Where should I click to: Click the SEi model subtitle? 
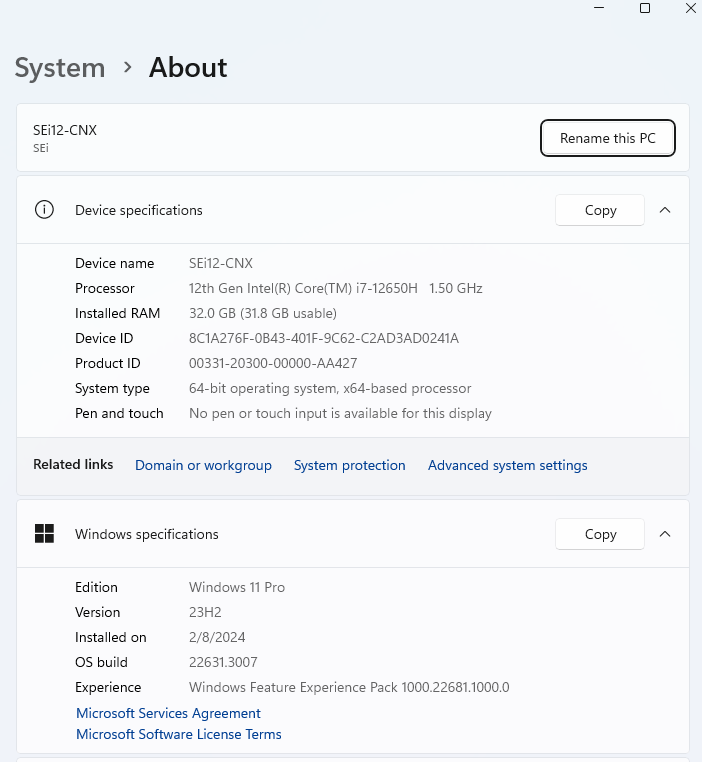pyautogui.click(x=41, y=148)
